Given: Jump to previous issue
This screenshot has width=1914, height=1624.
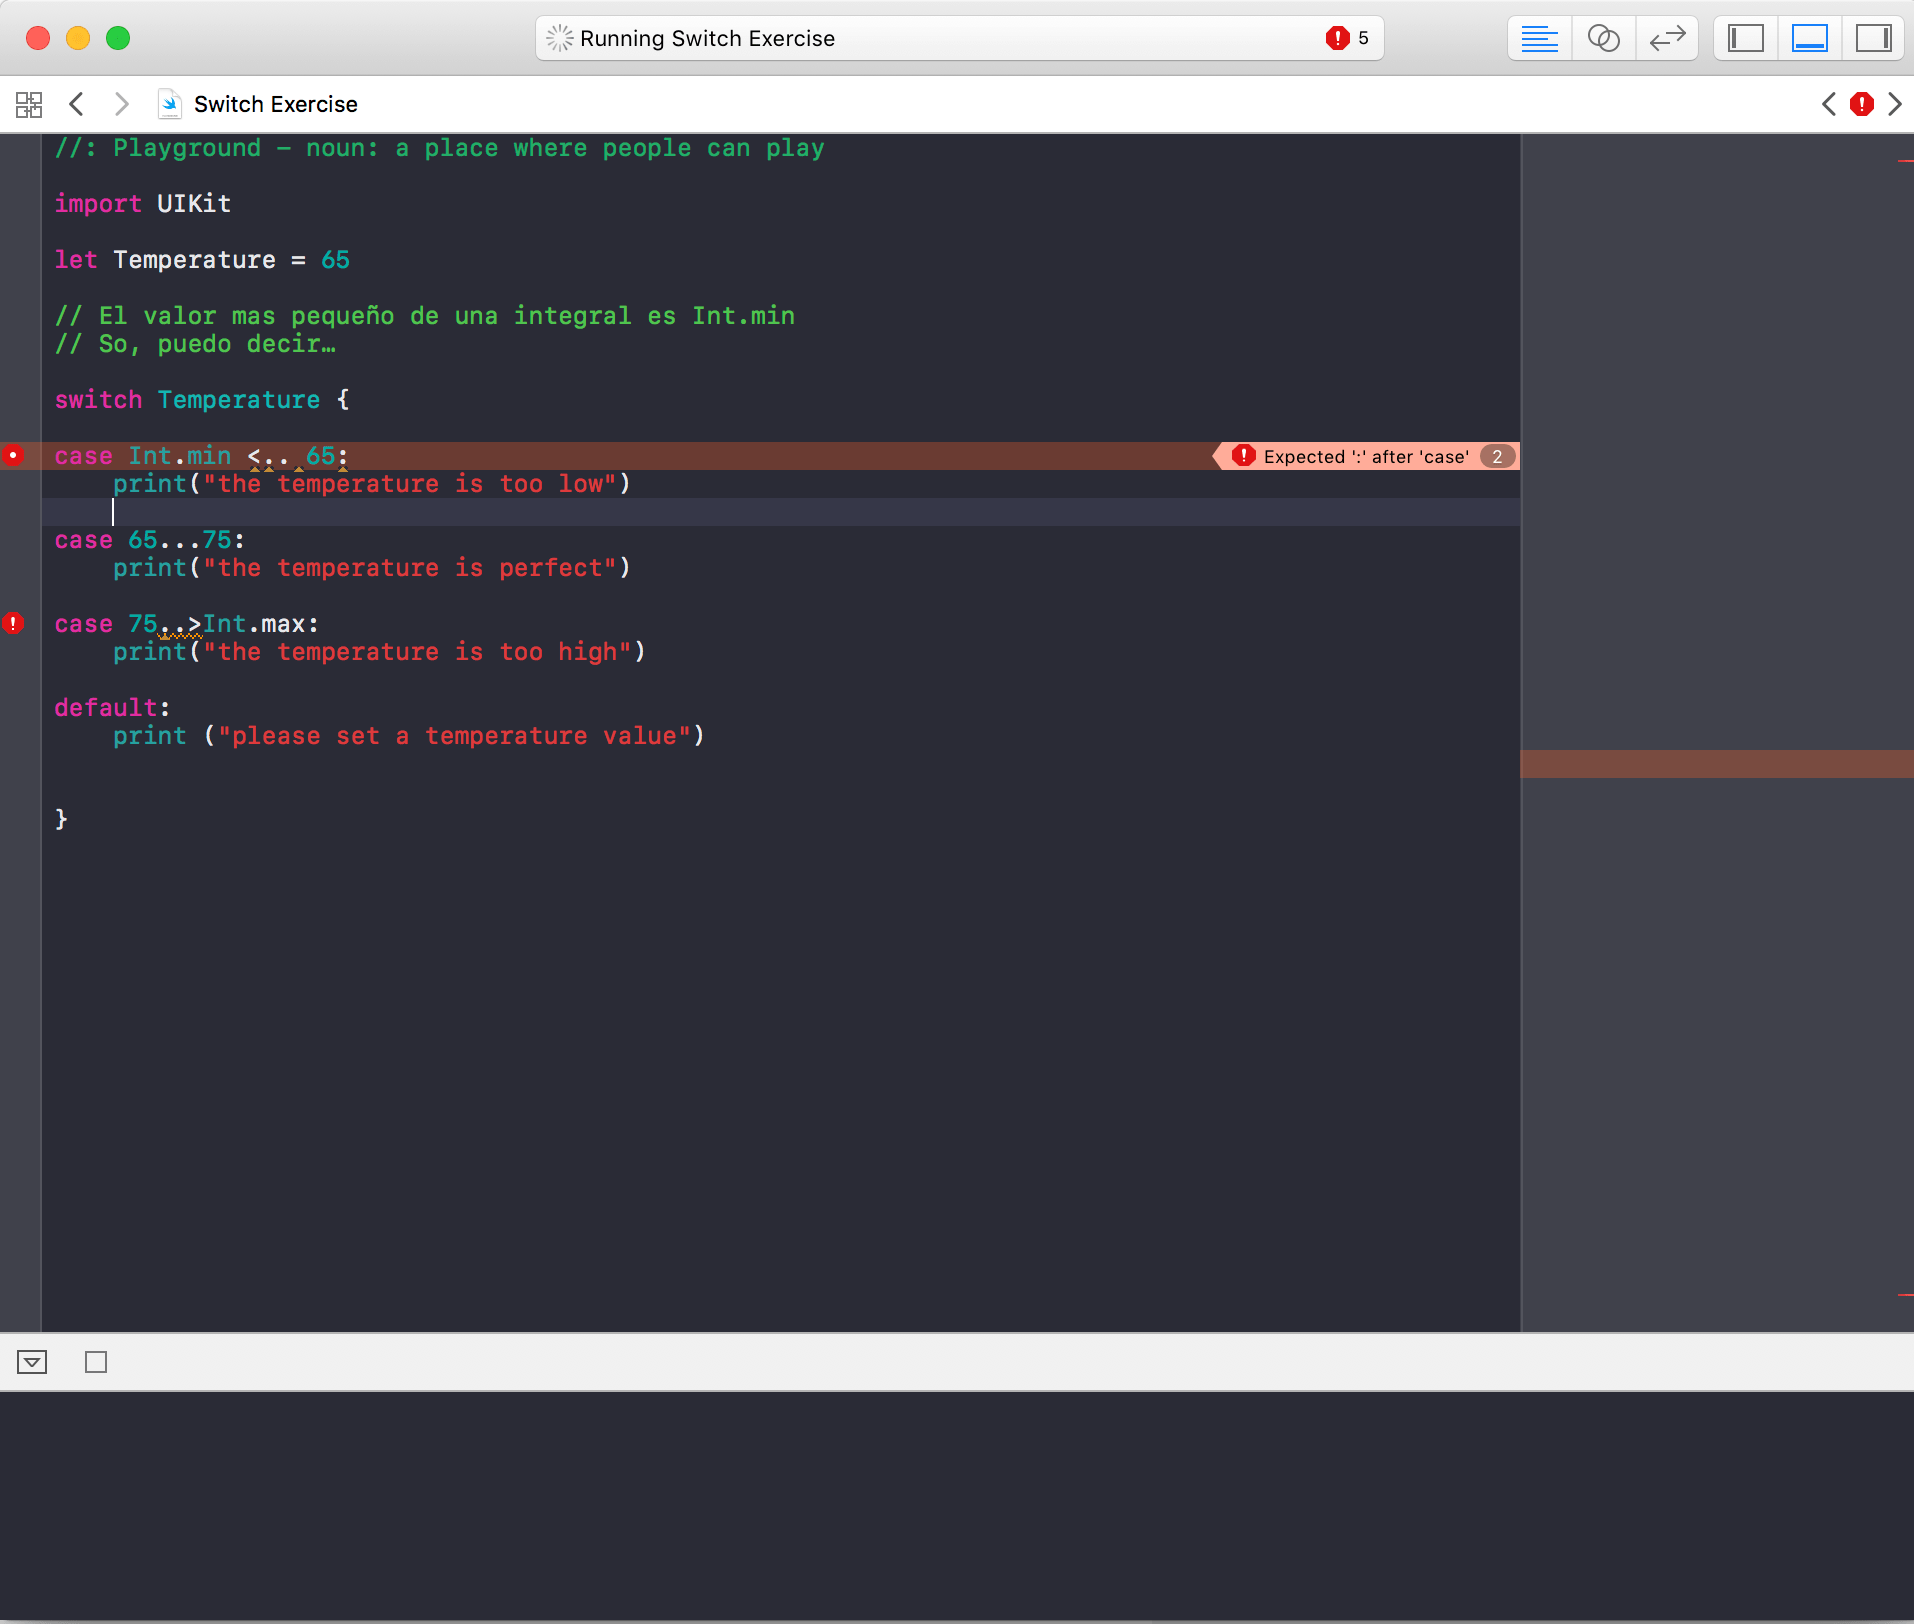Looking at the screenshot, I should coord(1829,104).
